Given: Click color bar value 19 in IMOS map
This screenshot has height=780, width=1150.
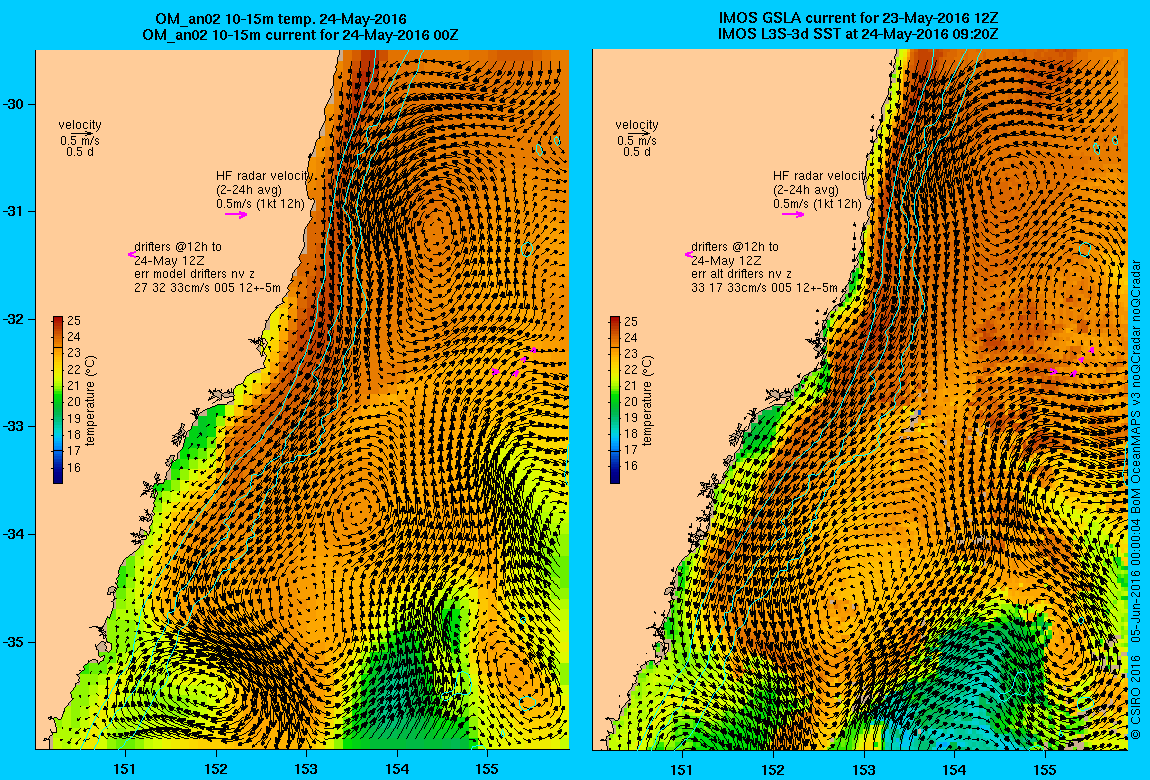Looking at the screenshot, I should coord(631,418).
